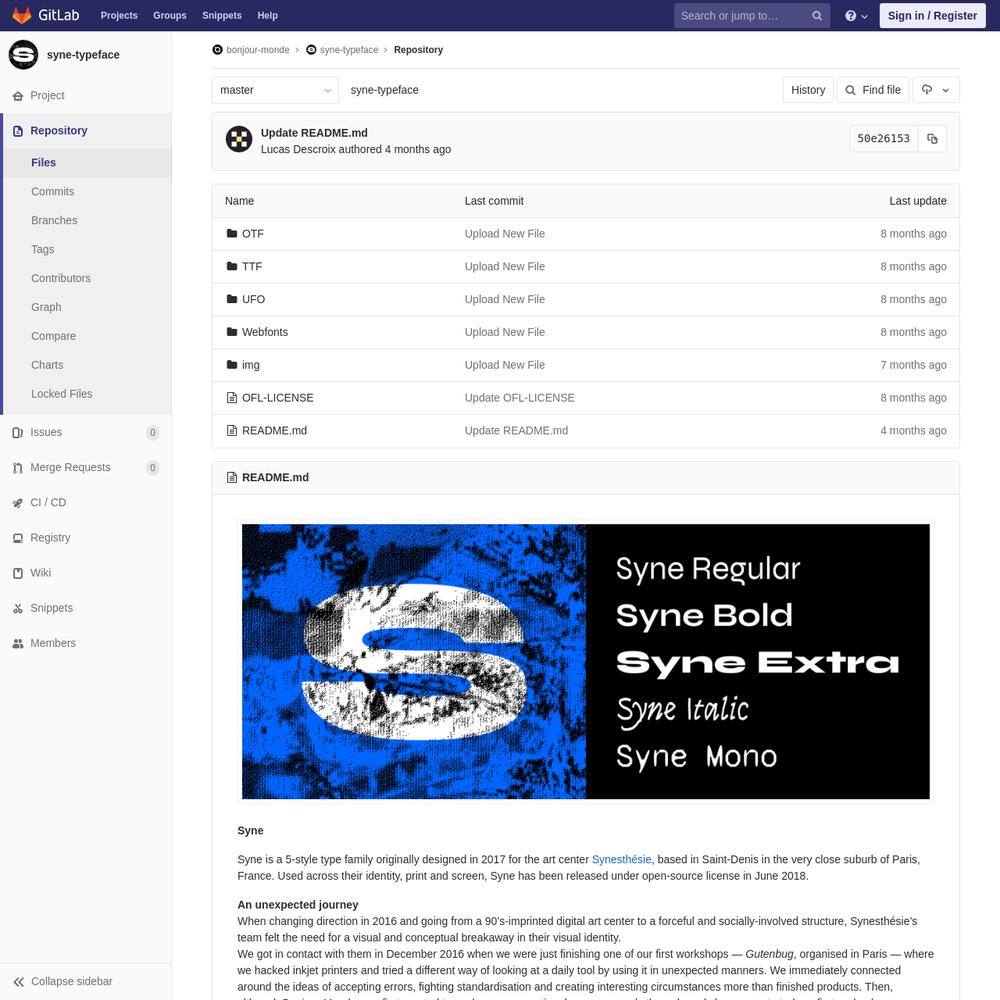Click syne-typeface path next to branch selector
The height and width of the screenshot is (1000, 1000).
[384, 90]
